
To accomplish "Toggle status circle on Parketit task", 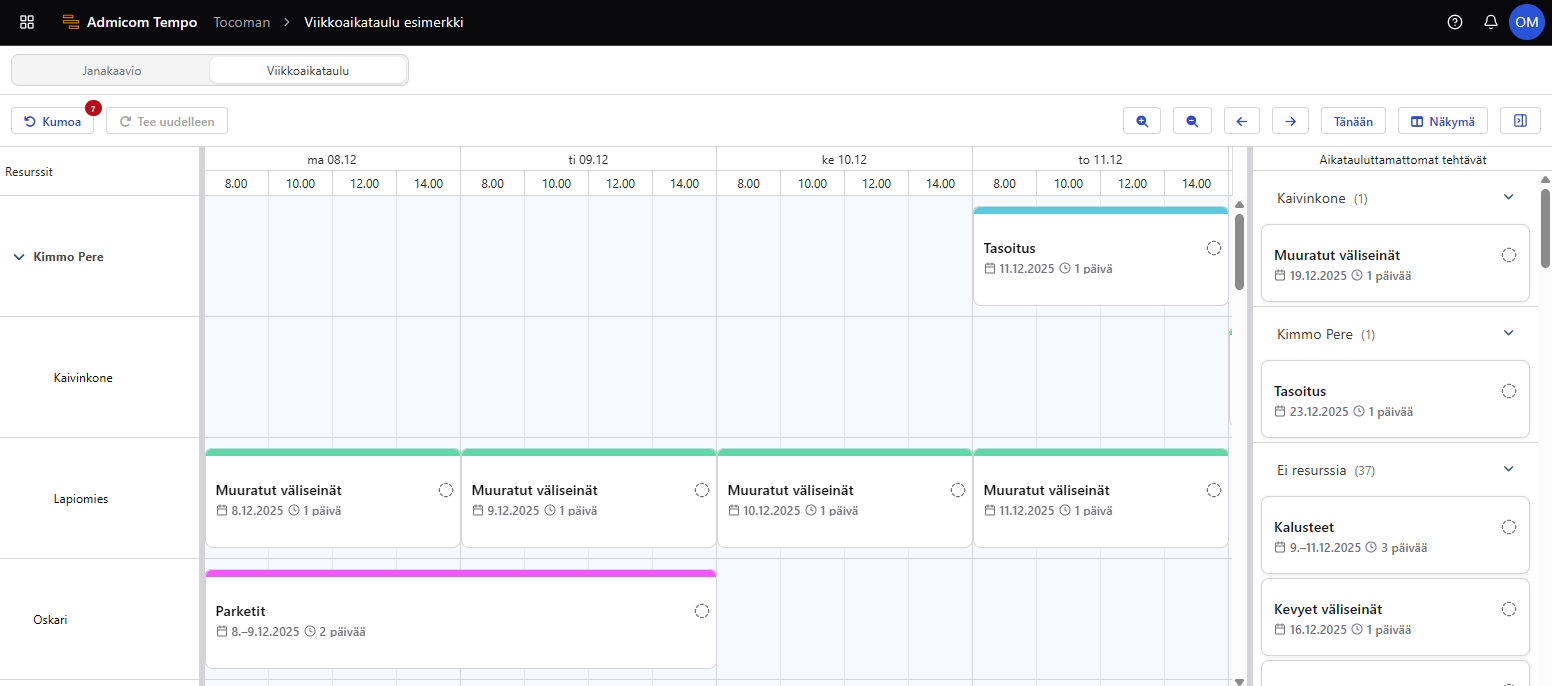I will (702, 611).
